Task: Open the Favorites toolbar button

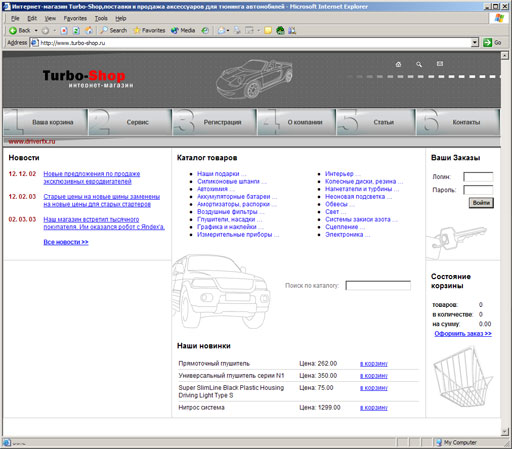Action: pos(149,30)
